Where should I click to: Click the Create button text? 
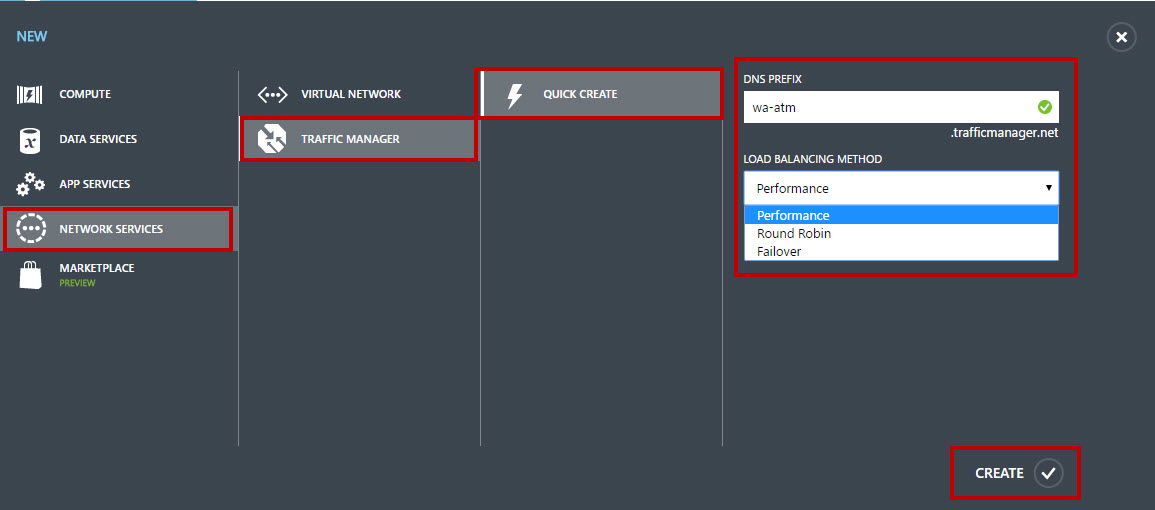tap(999, 473)
